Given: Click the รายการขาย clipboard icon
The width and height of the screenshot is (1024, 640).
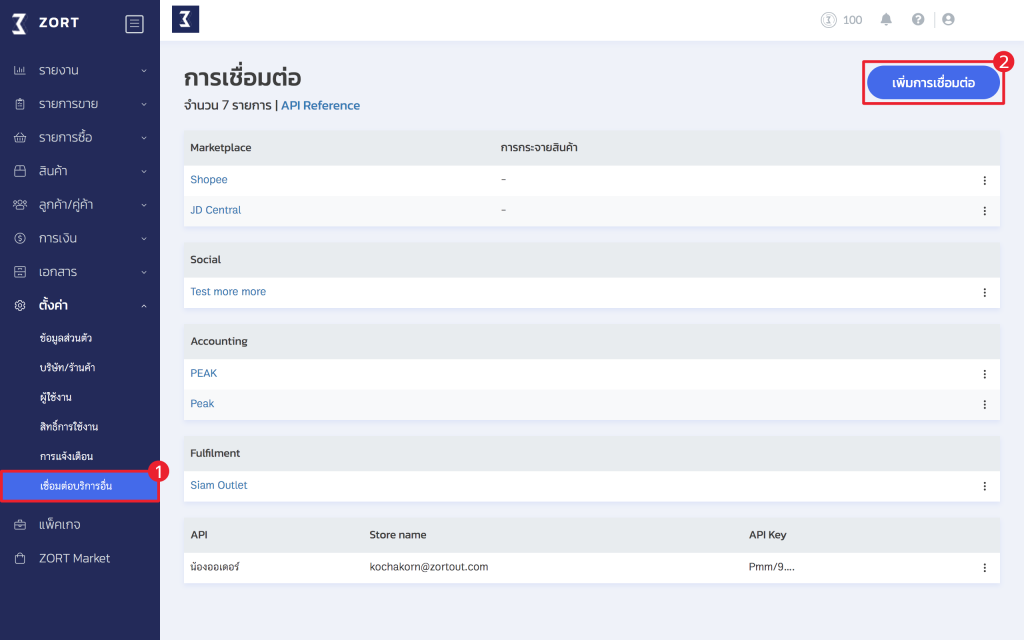Looking at the screenshot, I should tap(20, 104).
